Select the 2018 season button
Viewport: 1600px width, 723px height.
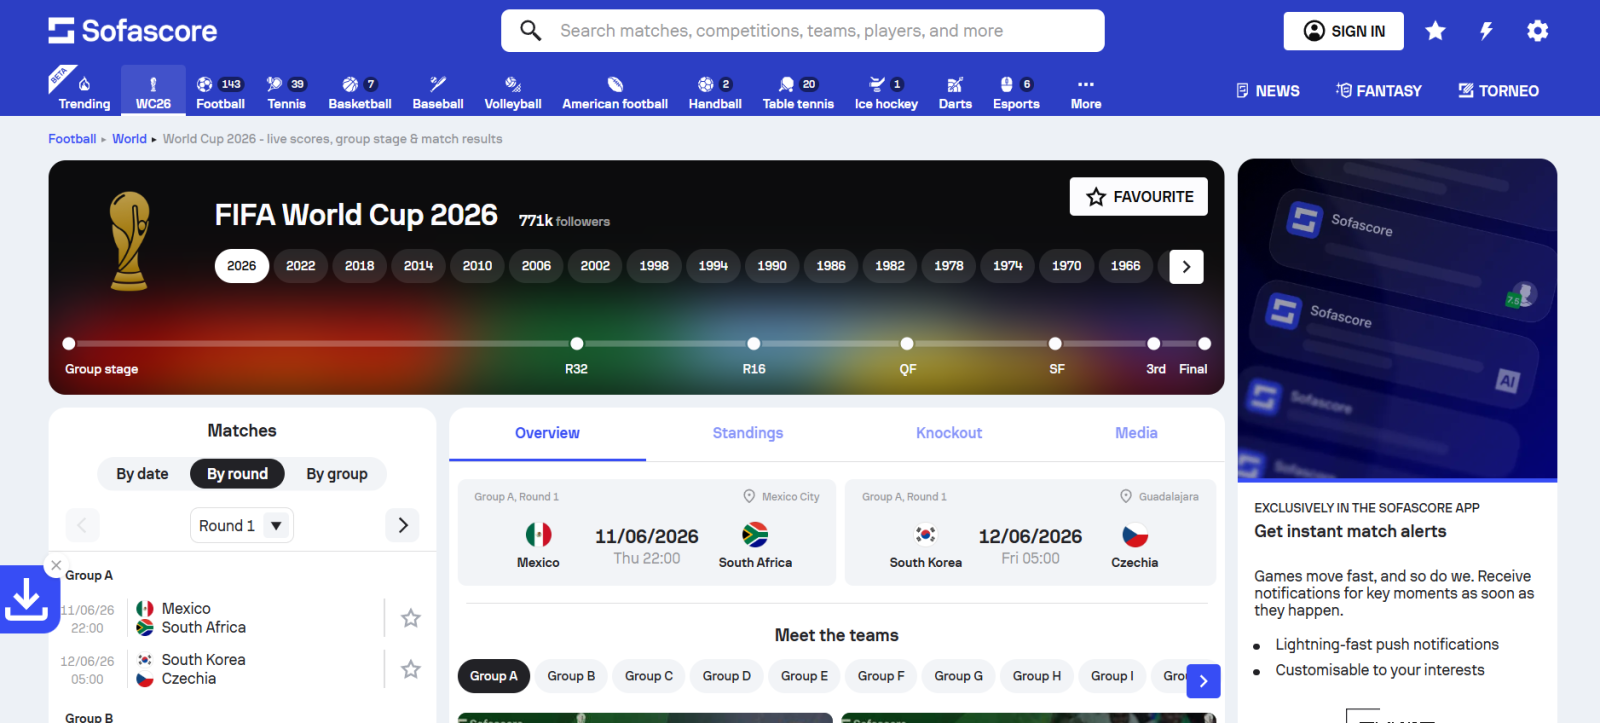tap(359, 266)
